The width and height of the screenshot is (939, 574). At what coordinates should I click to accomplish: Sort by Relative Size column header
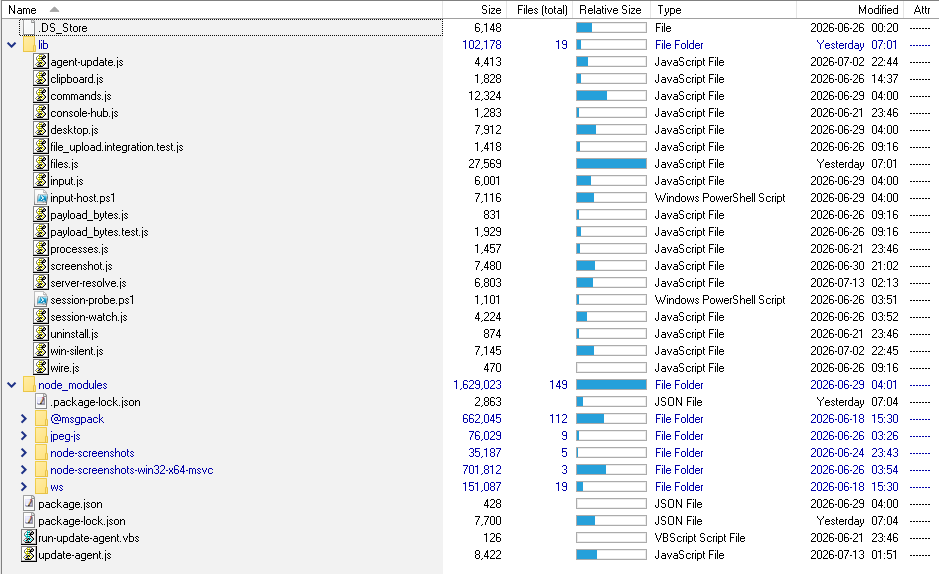coord(612,10)
